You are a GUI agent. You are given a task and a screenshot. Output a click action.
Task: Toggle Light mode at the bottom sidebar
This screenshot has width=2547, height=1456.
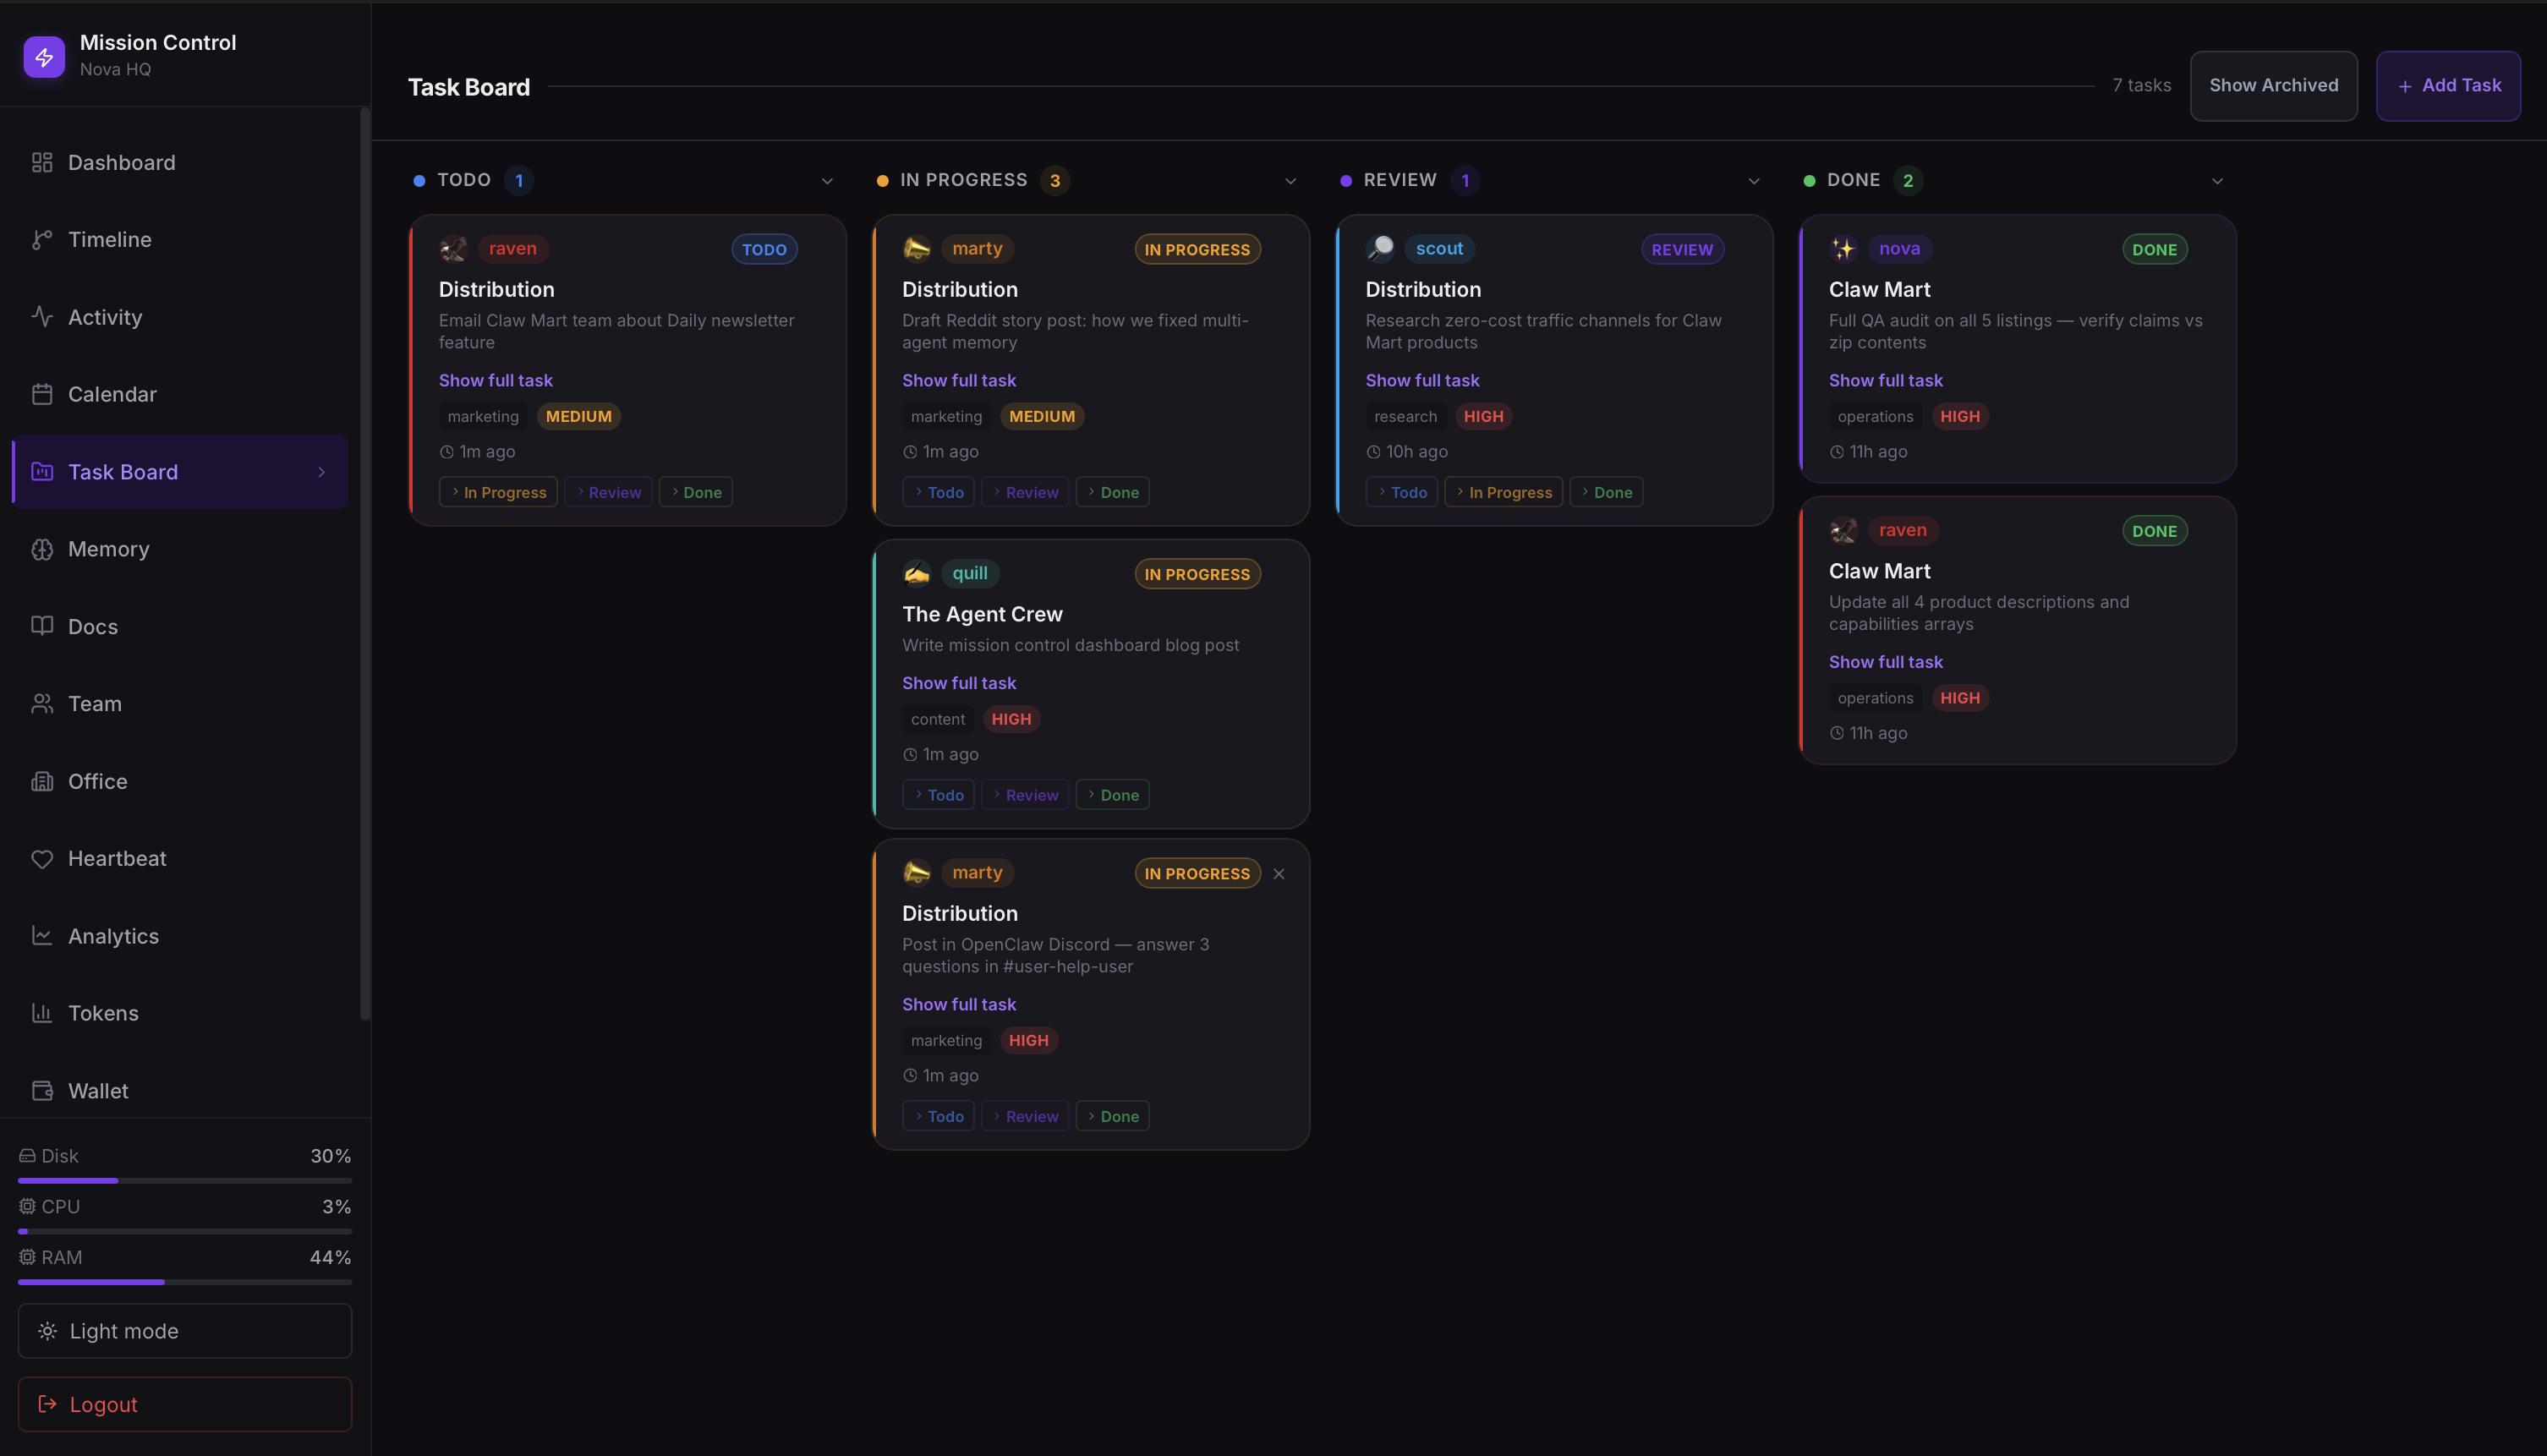[x=184, y=1331]
